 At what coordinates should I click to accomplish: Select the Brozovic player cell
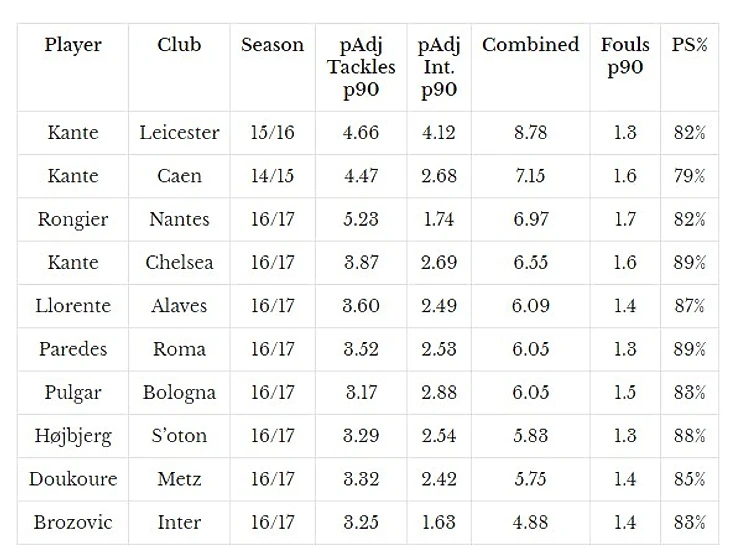(73, 522)
